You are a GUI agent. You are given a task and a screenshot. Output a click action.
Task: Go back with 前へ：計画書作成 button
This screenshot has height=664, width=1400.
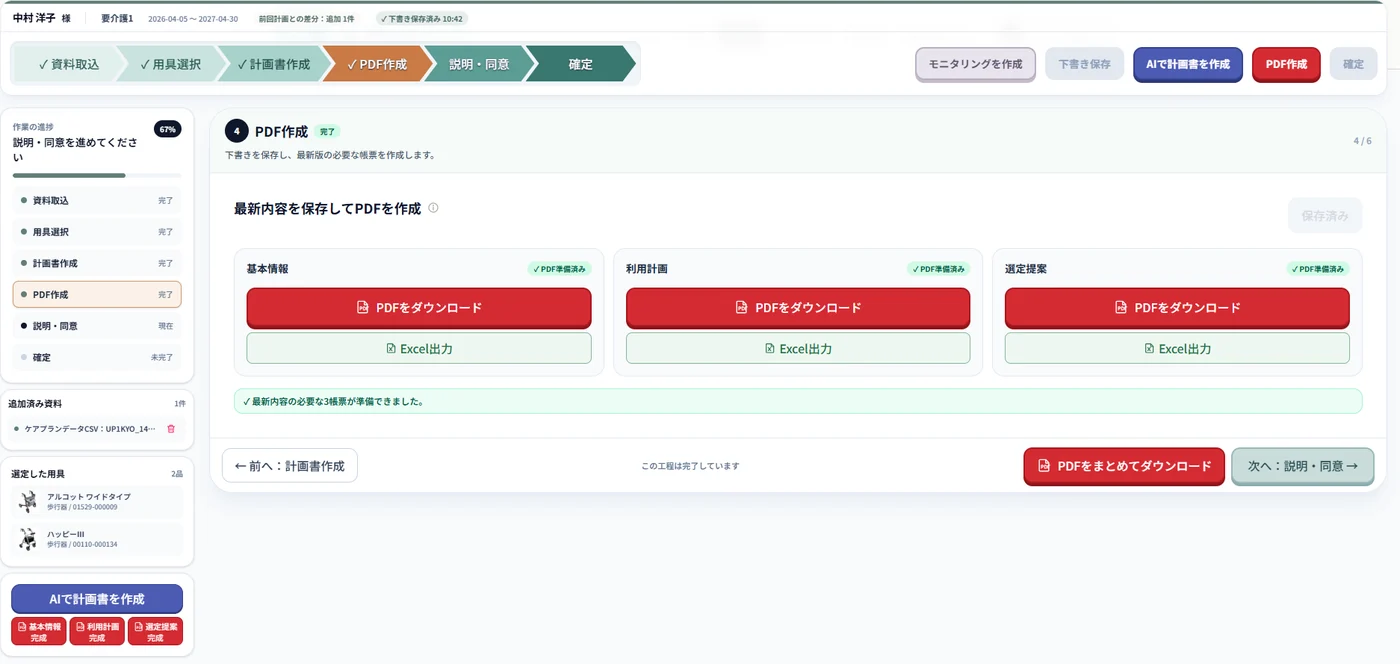click(290, 466)
